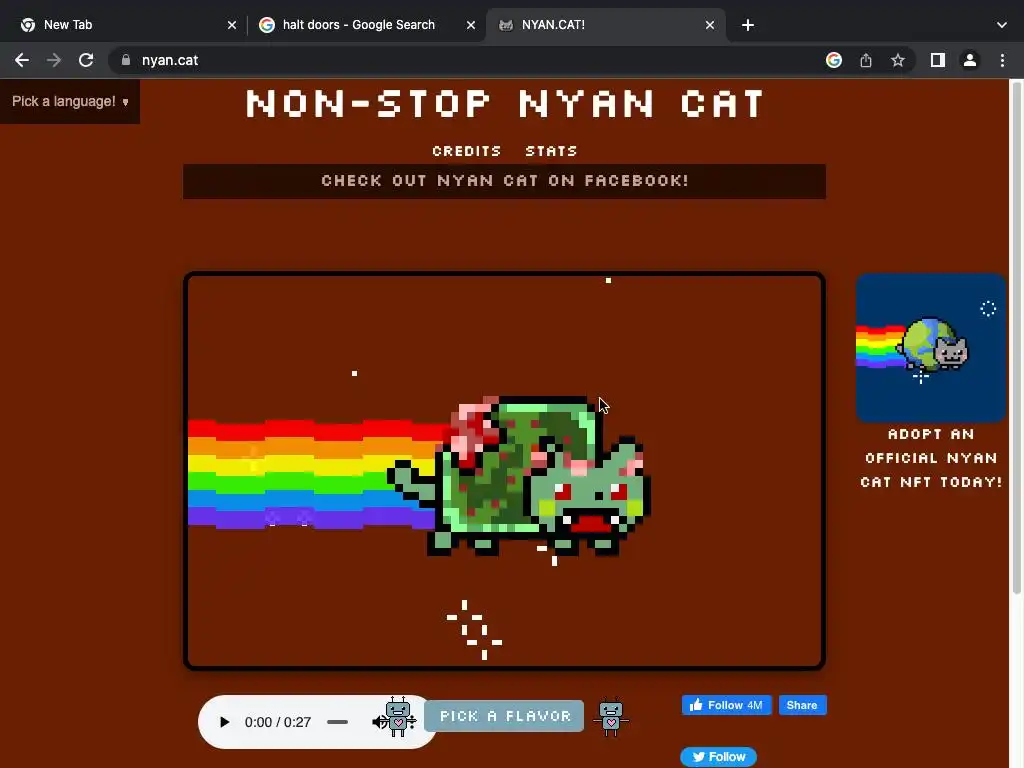Expand the tab search chevron

(x=1002, y=25)
